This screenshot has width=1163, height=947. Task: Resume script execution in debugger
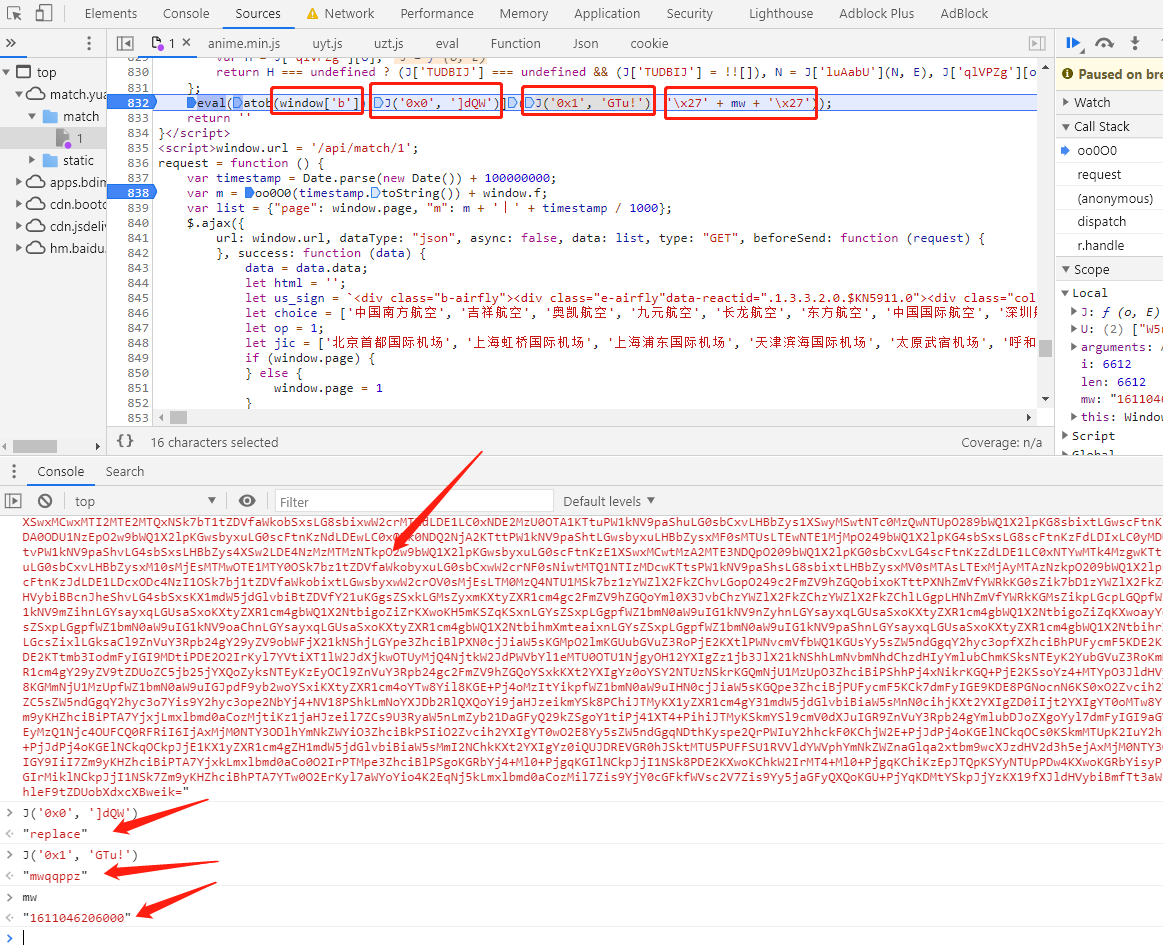tap(1074, 43)
